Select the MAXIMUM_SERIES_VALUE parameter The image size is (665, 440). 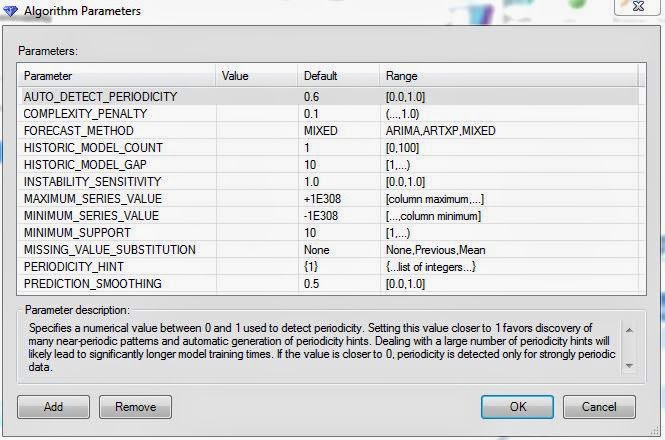pyautogui.click(x=93, y=199)
